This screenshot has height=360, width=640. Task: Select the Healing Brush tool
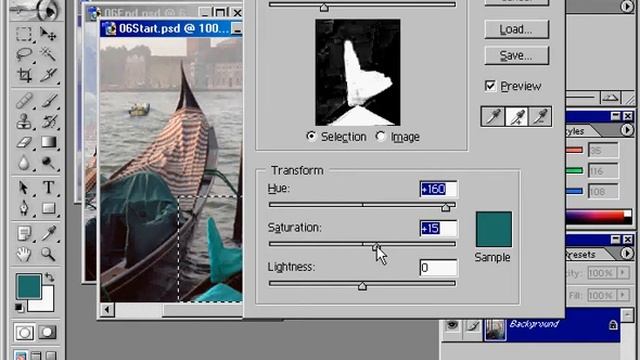pyautogui.click(x=24, y=100)
